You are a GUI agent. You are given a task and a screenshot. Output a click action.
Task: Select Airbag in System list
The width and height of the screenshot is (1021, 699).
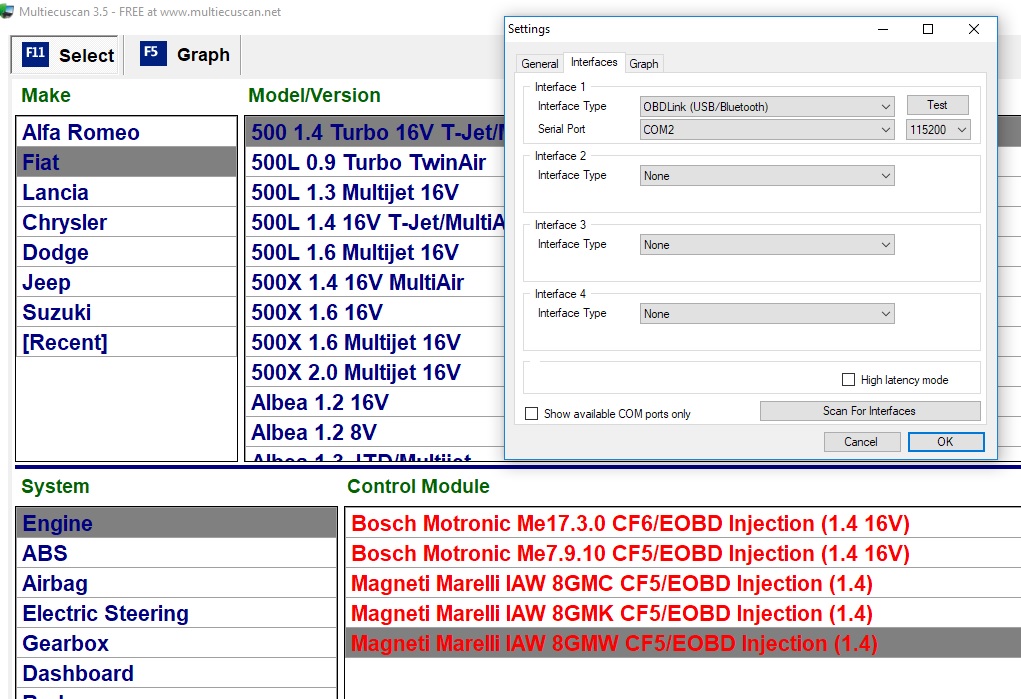coord(176,583)
